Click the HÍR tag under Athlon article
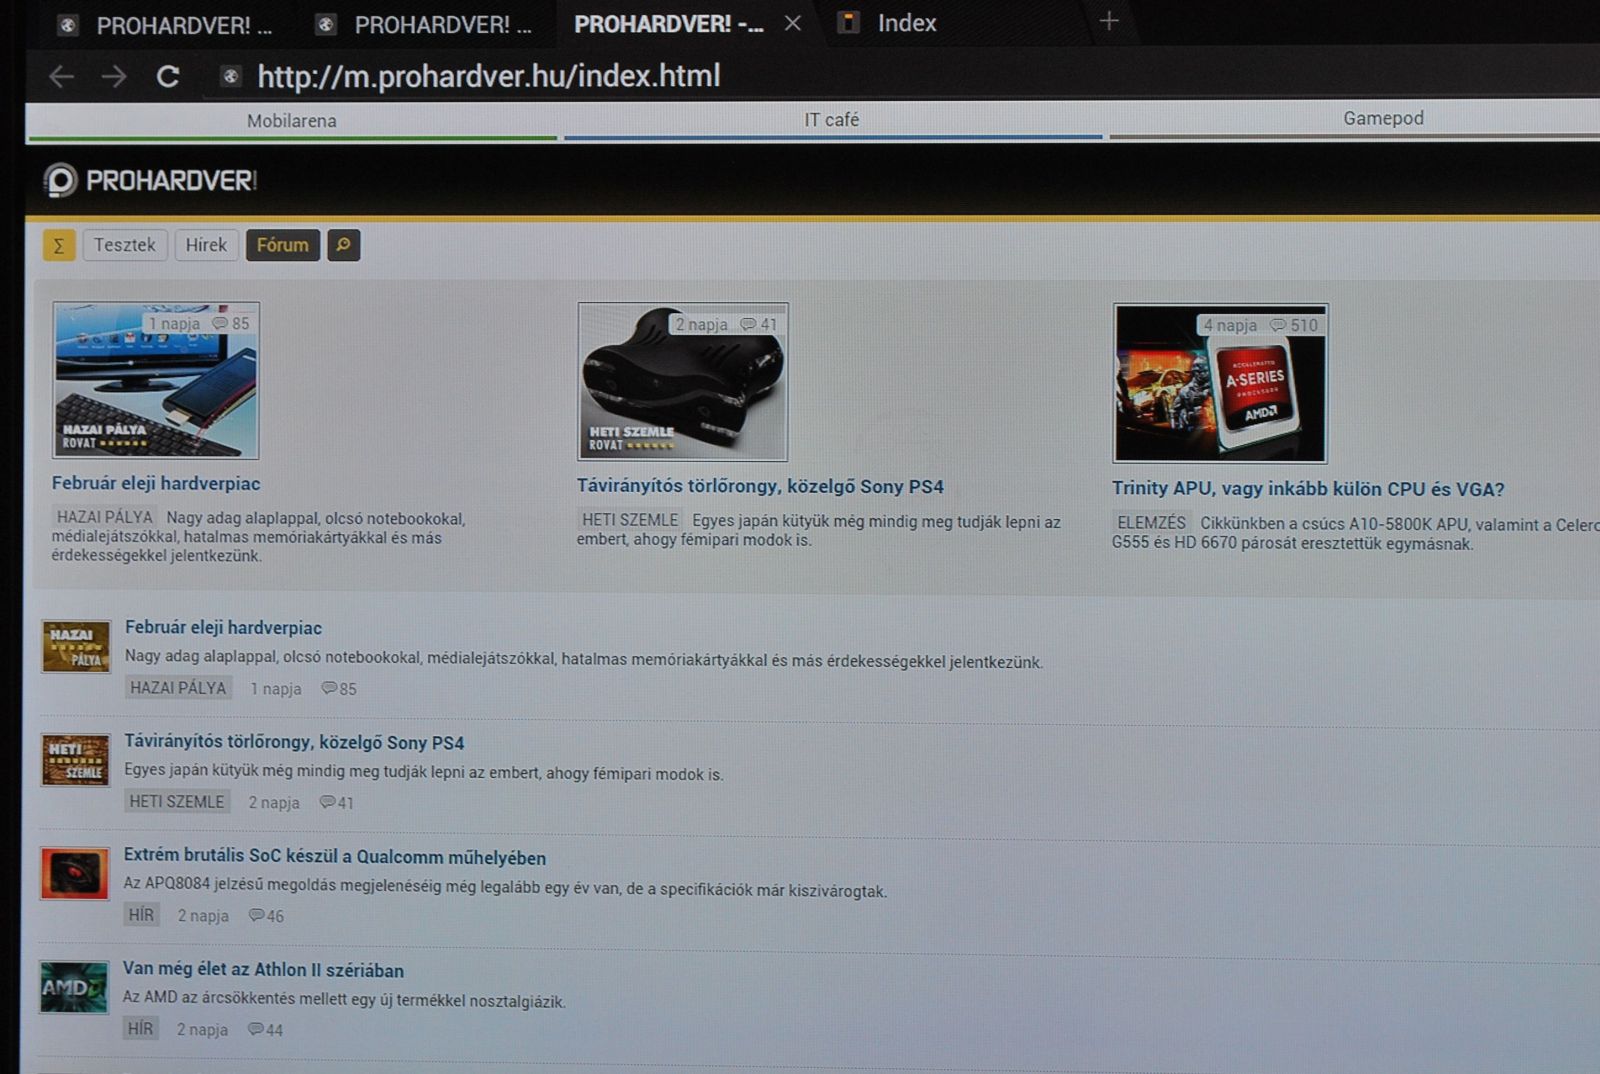This screenshot has width=1600, height=1074. tap(140, 1029)
